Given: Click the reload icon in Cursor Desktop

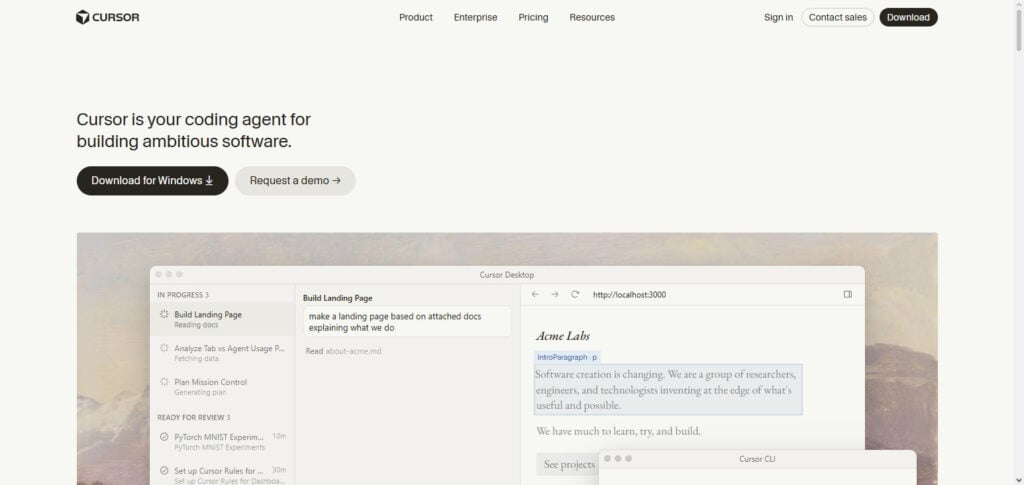Looking at the screenshot, I should point(575,294).
